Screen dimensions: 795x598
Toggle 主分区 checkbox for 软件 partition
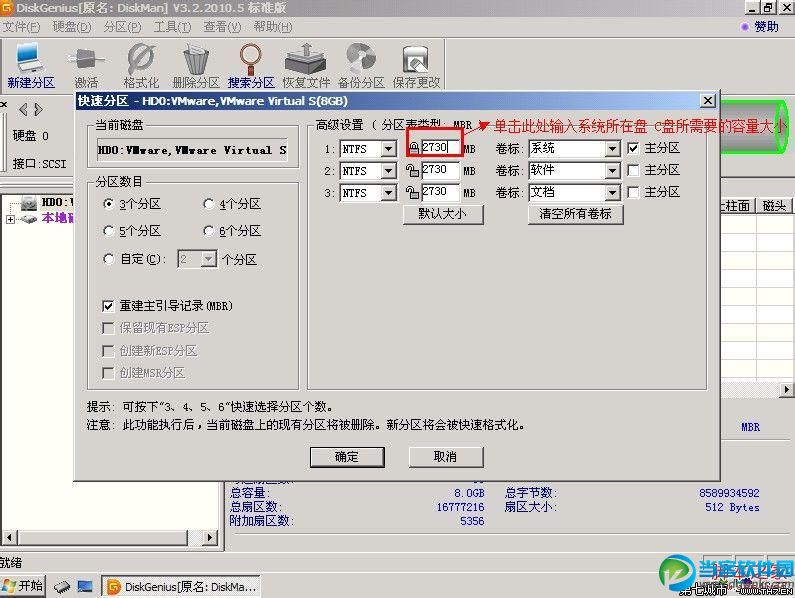tap(633, 170)
